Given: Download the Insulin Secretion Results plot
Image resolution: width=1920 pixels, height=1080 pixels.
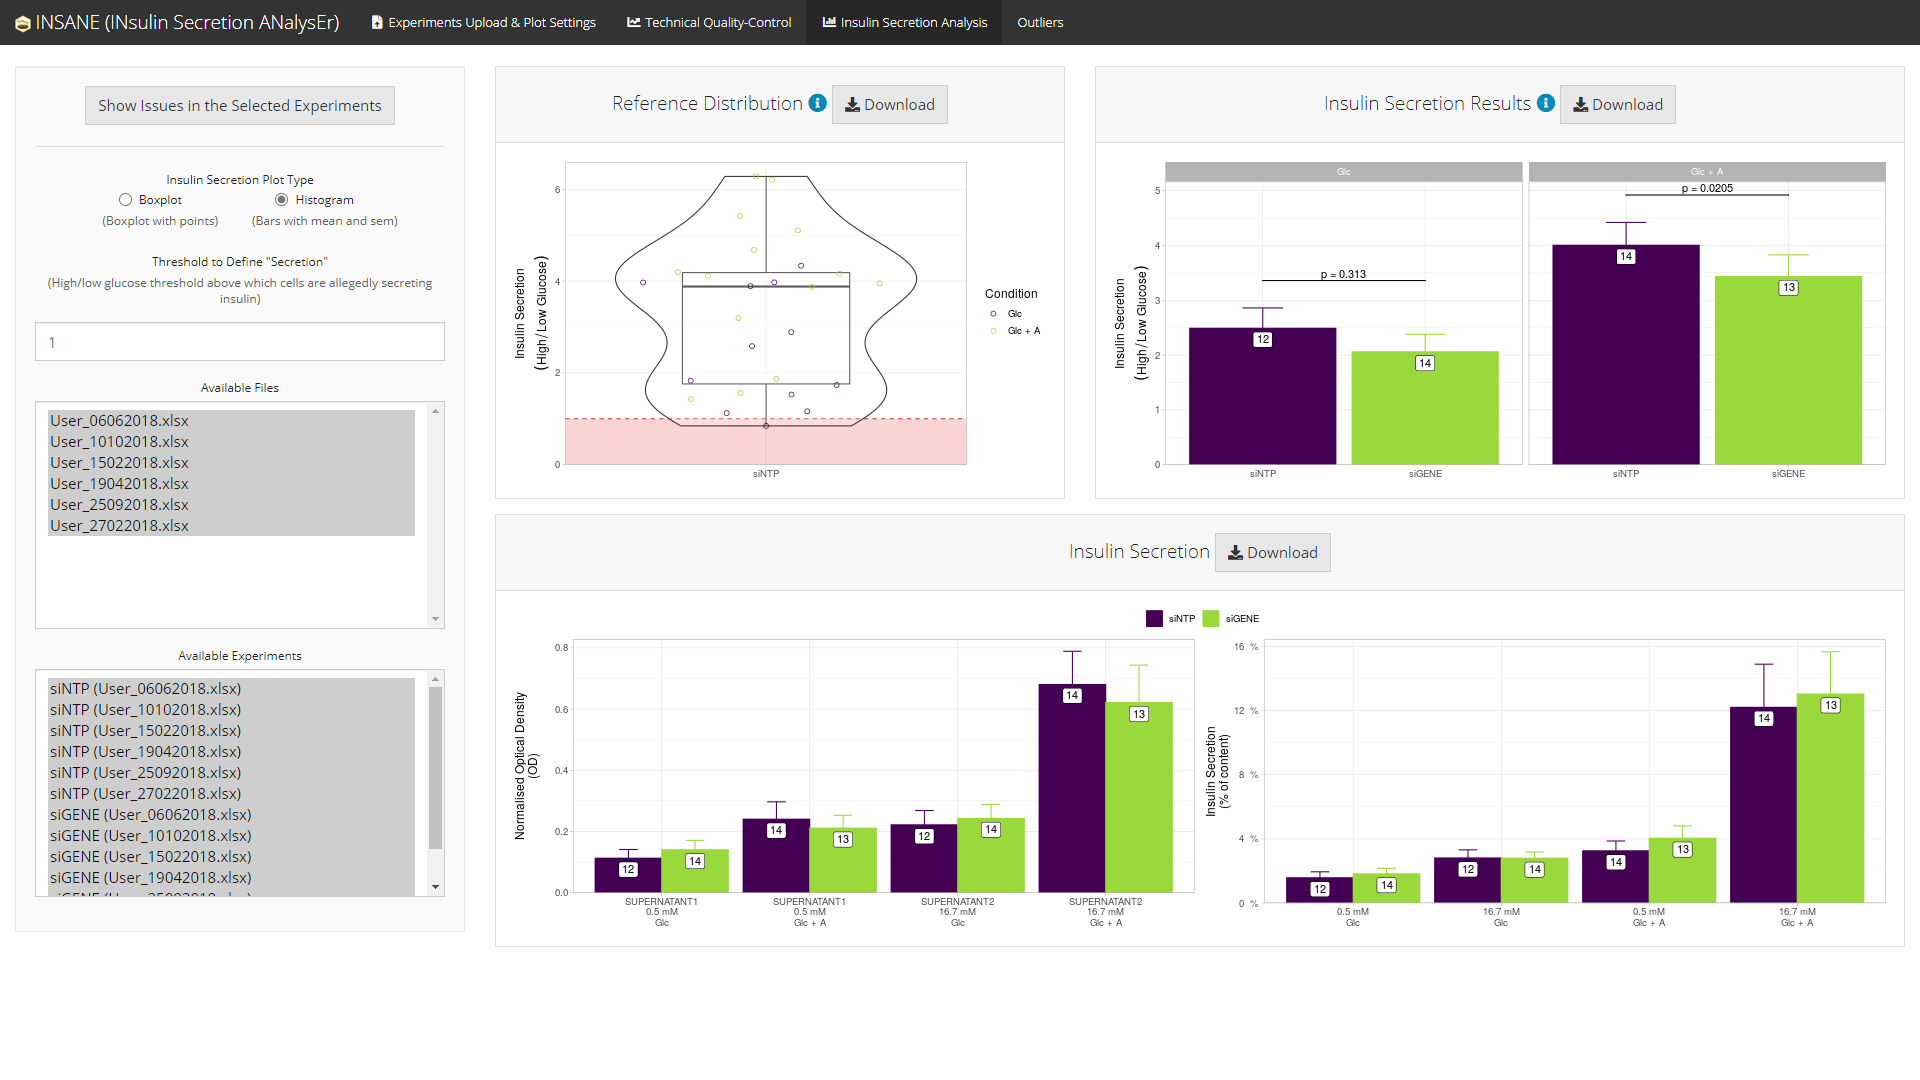Looking at the screenshot, I should click(1617, 104).
